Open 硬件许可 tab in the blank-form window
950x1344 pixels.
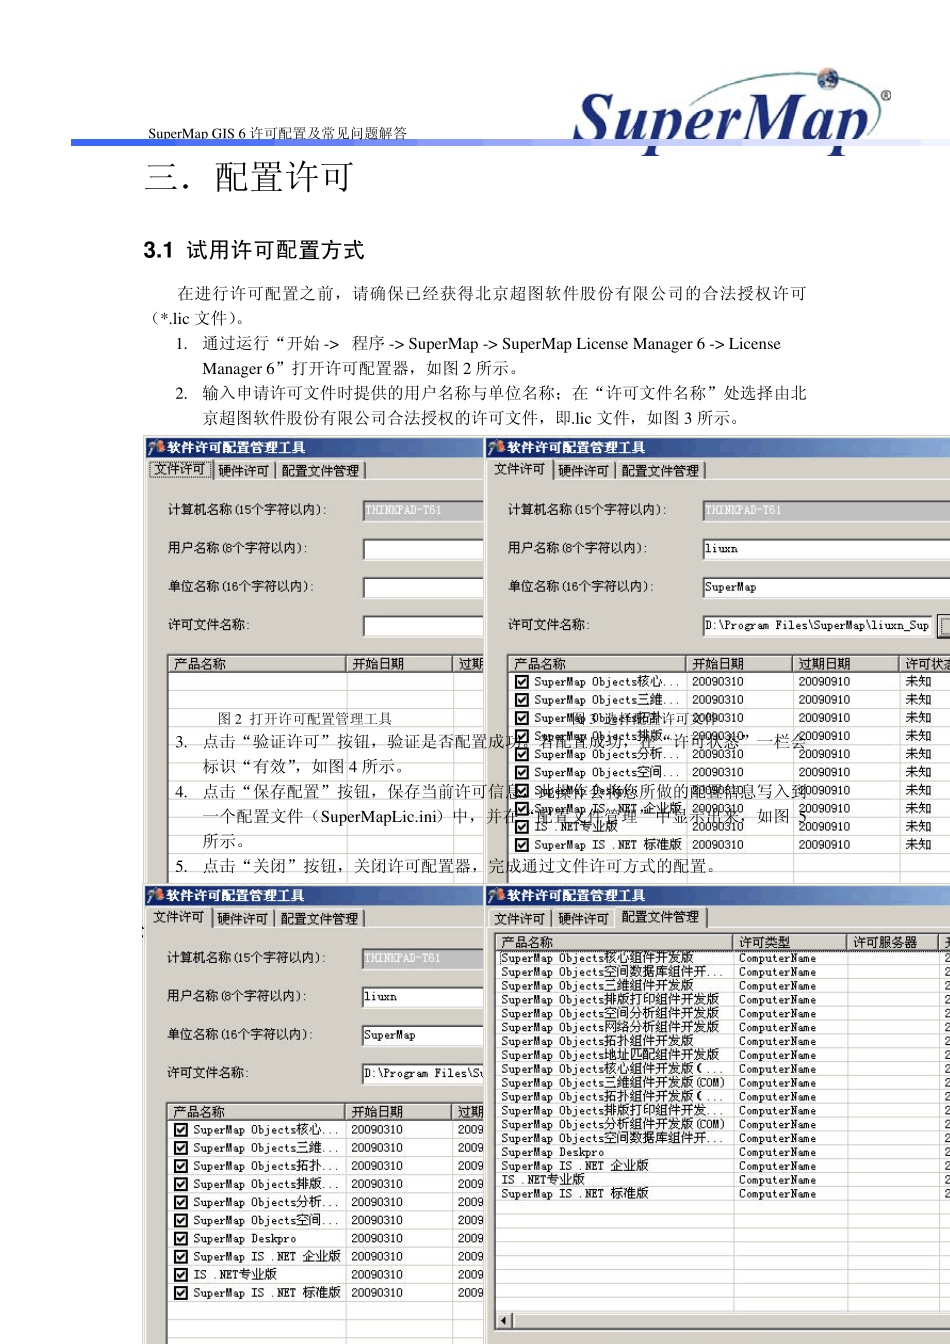pyautogui.click(x=244, y=470)
